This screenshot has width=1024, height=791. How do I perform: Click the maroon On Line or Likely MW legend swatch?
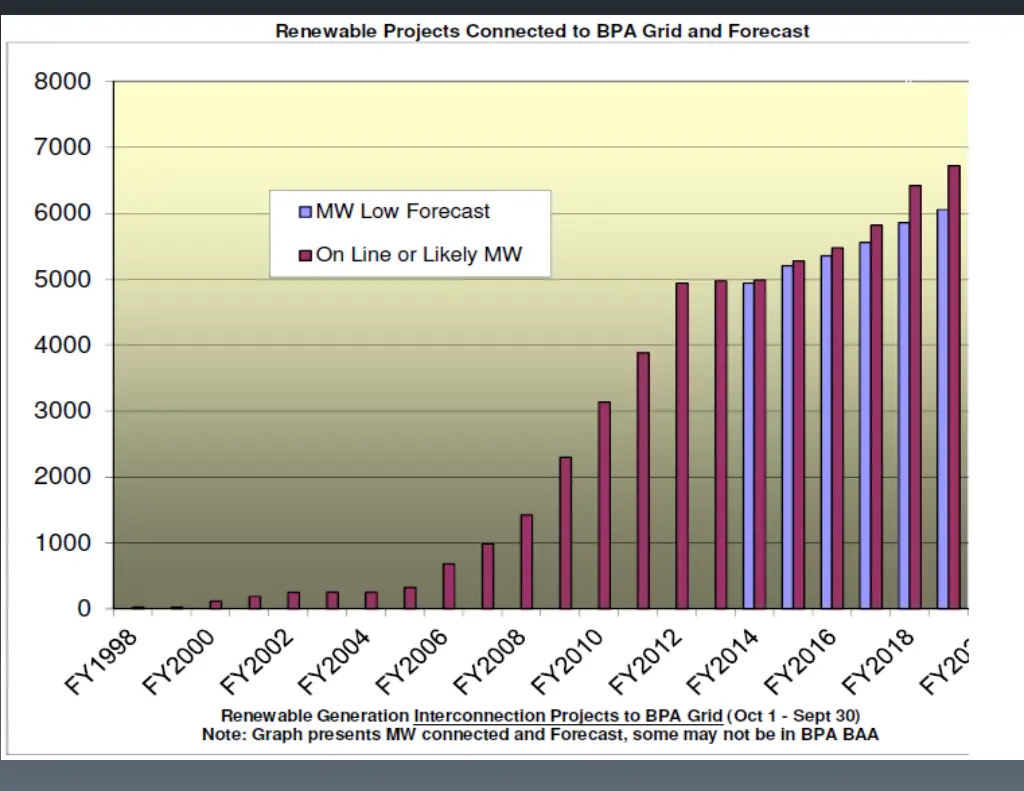pos(305,255)
